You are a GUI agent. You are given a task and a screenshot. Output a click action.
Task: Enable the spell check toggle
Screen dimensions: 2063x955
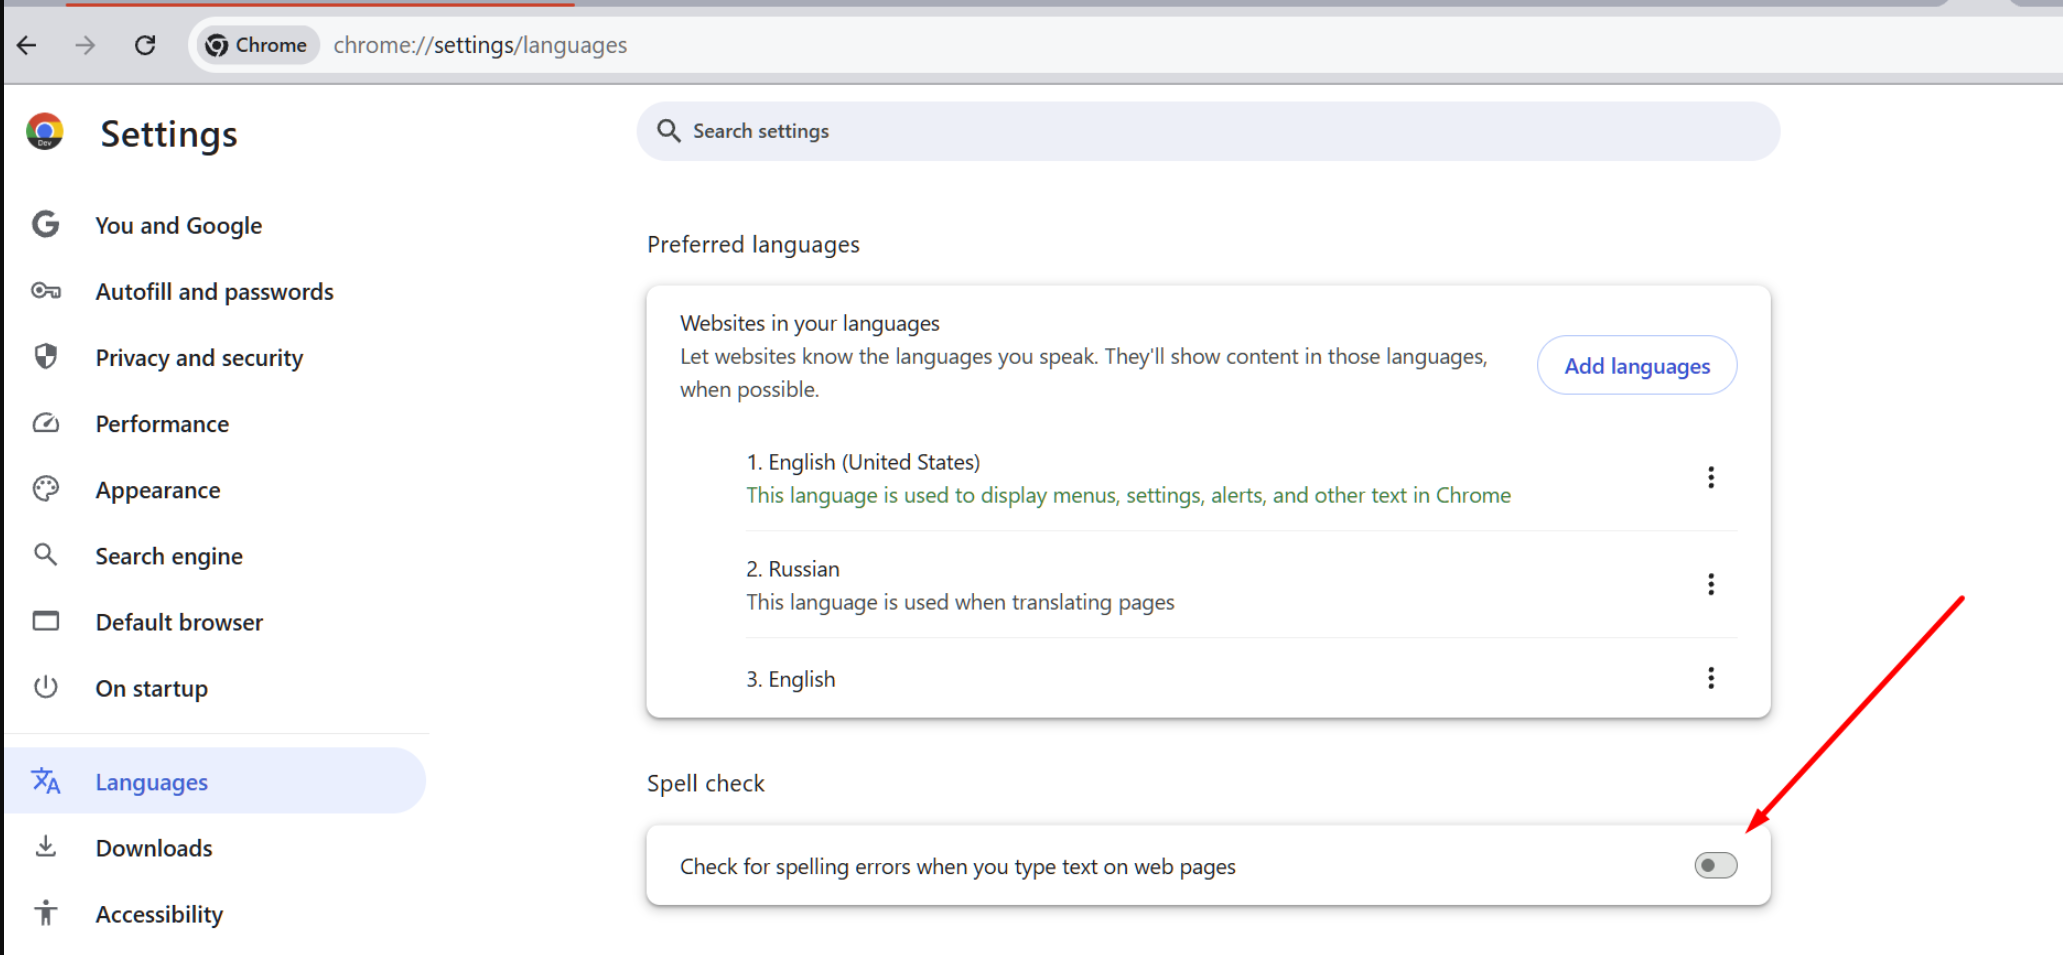point(1716,866)
